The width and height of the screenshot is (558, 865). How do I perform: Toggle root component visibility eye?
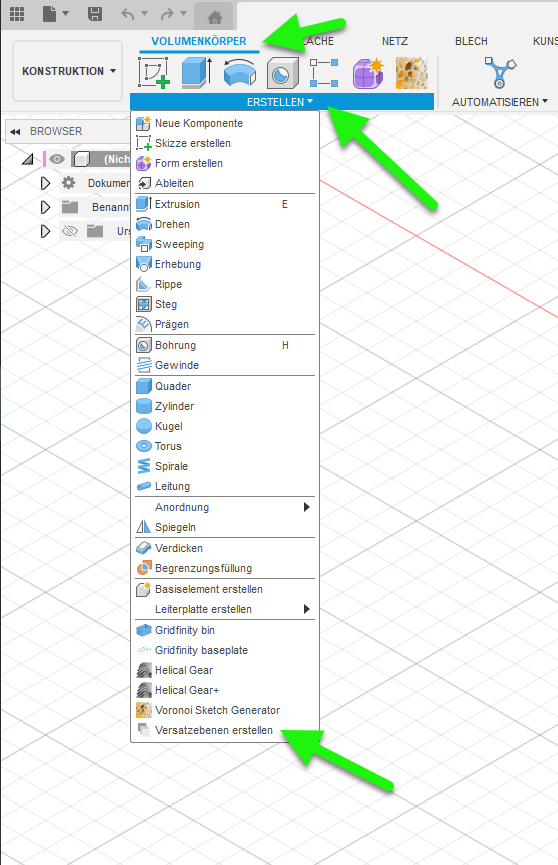click(x=57, y=159)
